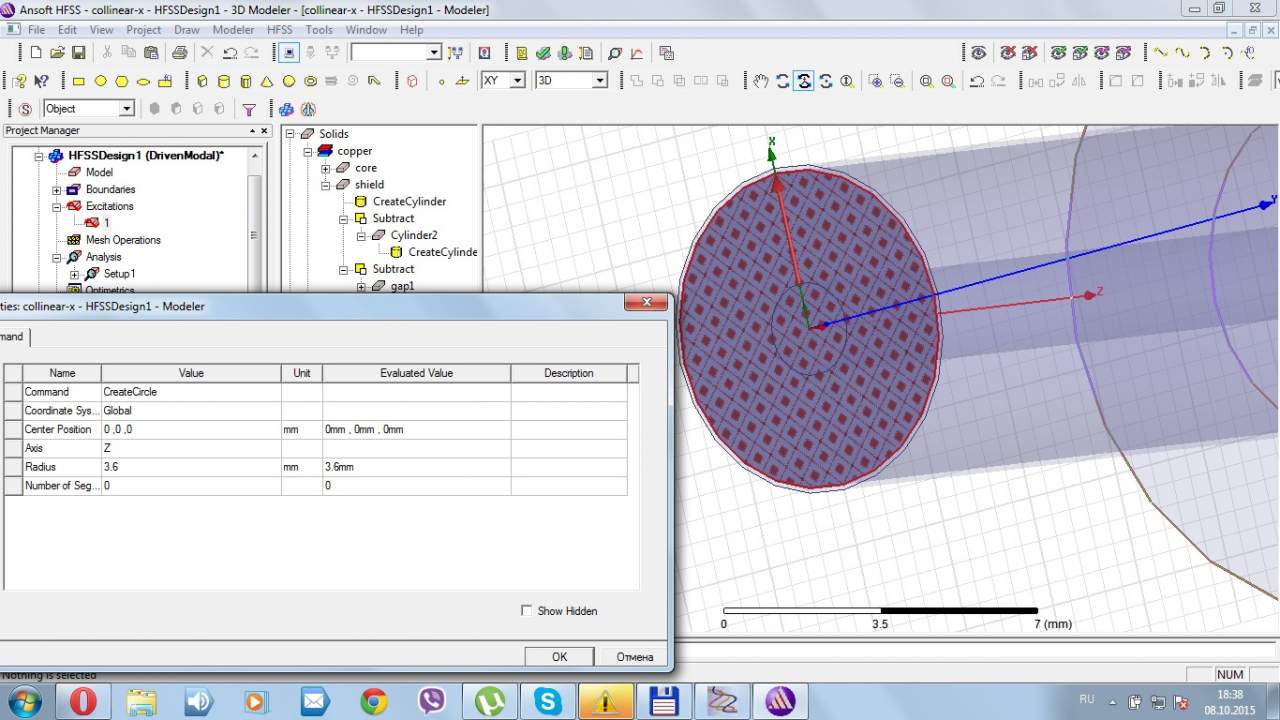Click the Print icon in toolbar
Image resolution: width=1280 pixels, height=720 pixels.
click(x=179, y=53)
